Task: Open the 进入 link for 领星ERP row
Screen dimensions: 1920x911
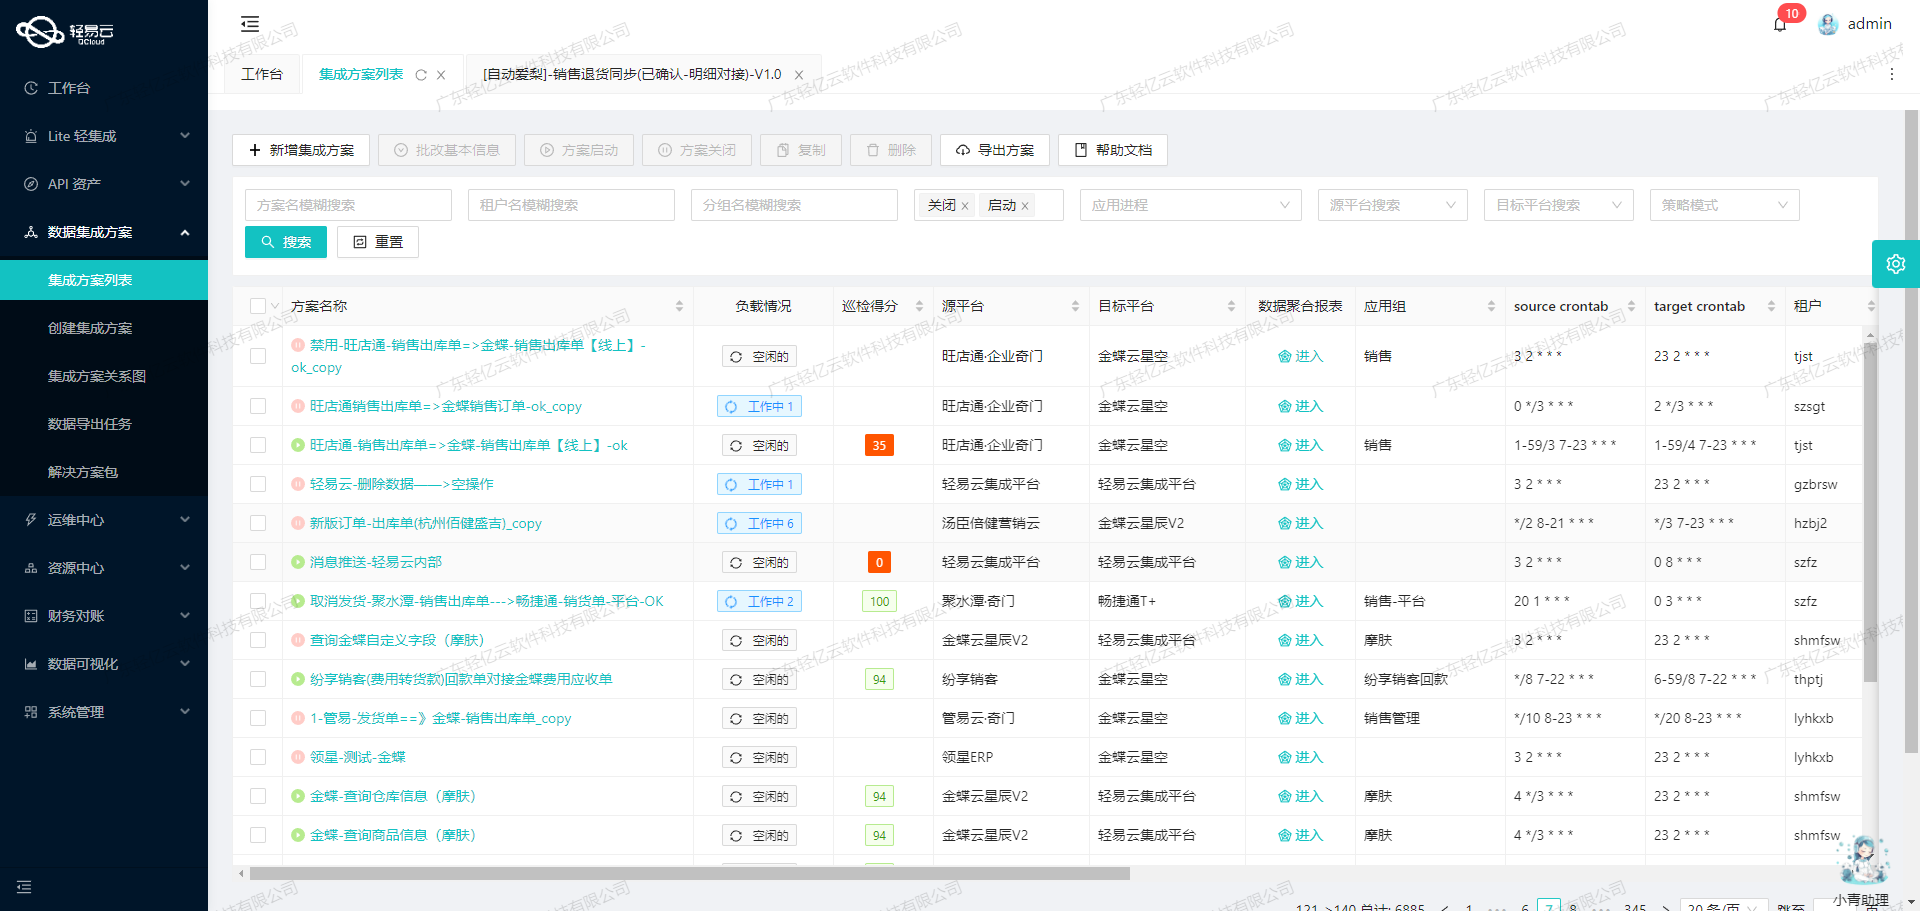Action: [x=1300, y=757]
